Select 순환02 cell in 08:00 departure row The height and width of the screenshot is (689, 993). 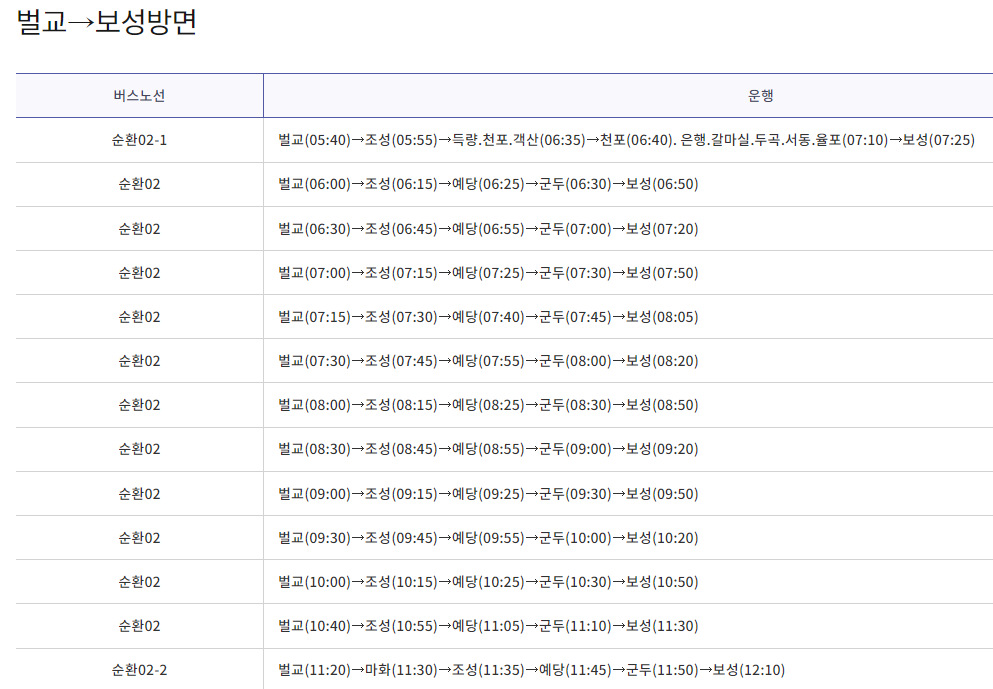tap(139, 405)
